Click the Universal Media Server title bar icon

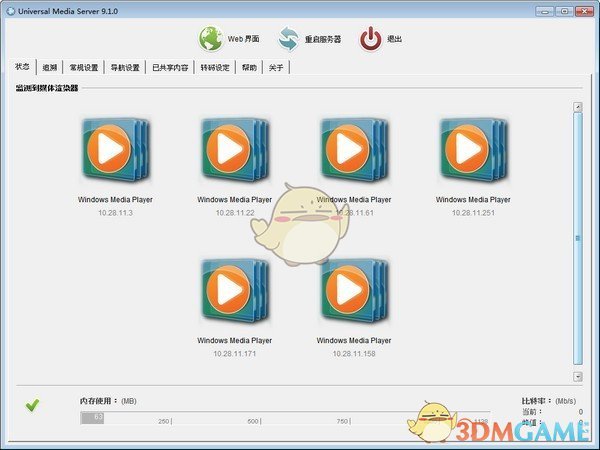click(11, 11)
